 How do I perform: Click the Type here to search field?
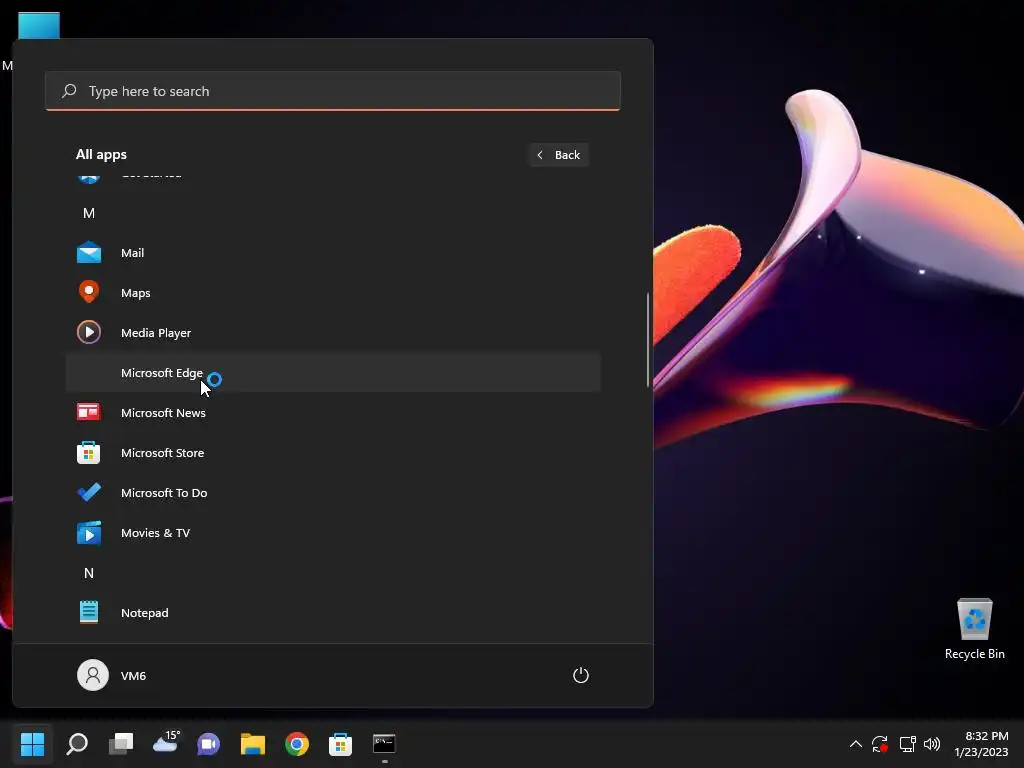click(333, 91)
